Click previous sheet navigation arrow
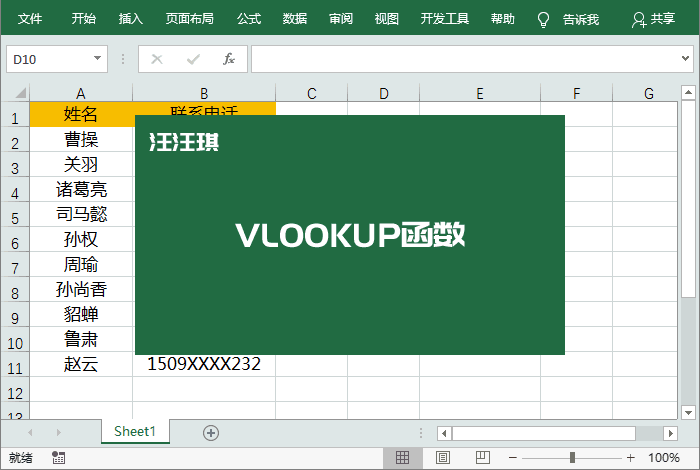Viewport: 700px width, 470px height. click(x=30, y=432)
